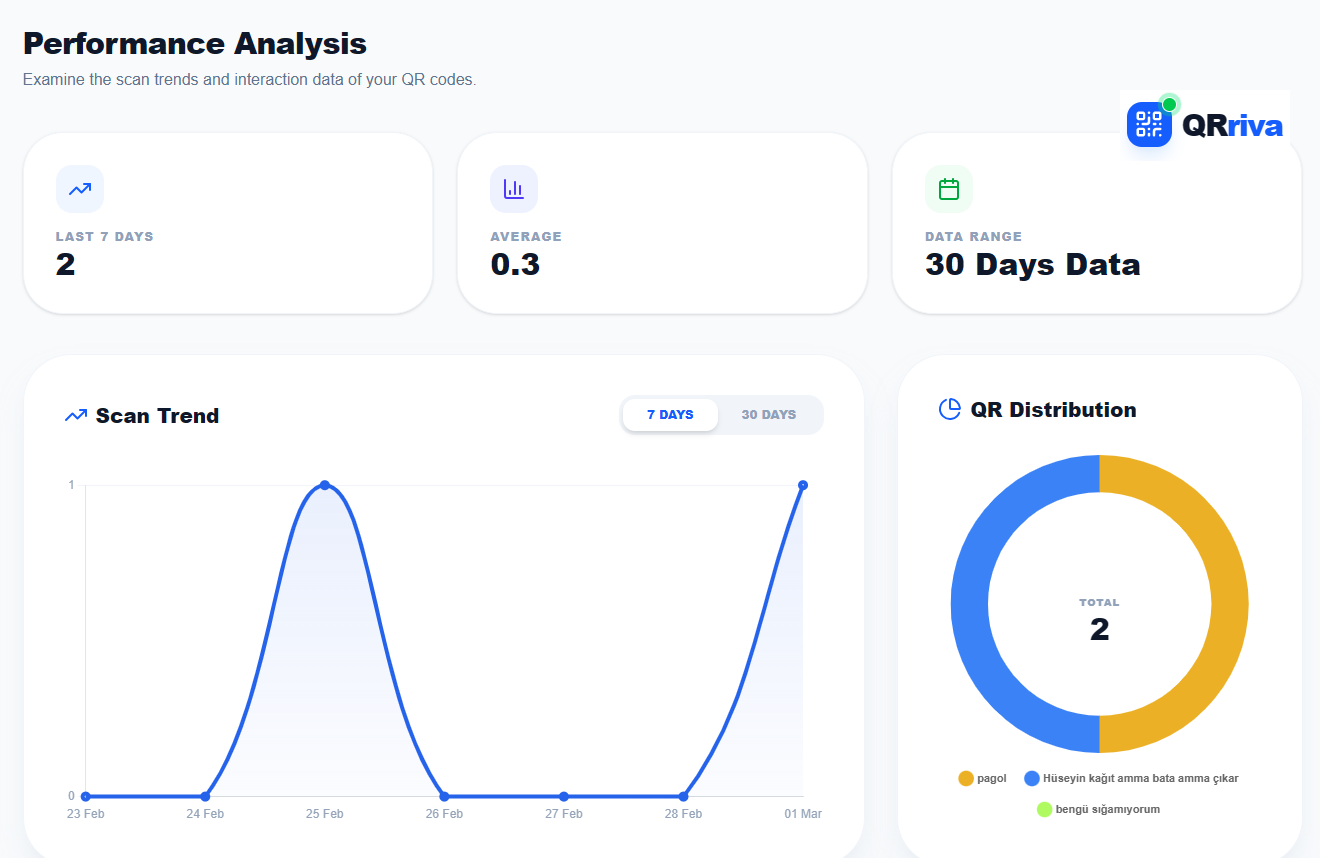Click the orange pagol legend dot
1320x858 pixels.
tap(966, 777)
